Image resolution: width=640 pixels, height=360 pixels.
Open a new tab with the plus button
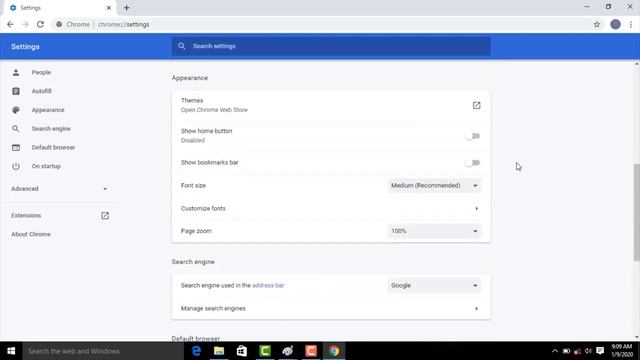(x=127, y=8)
